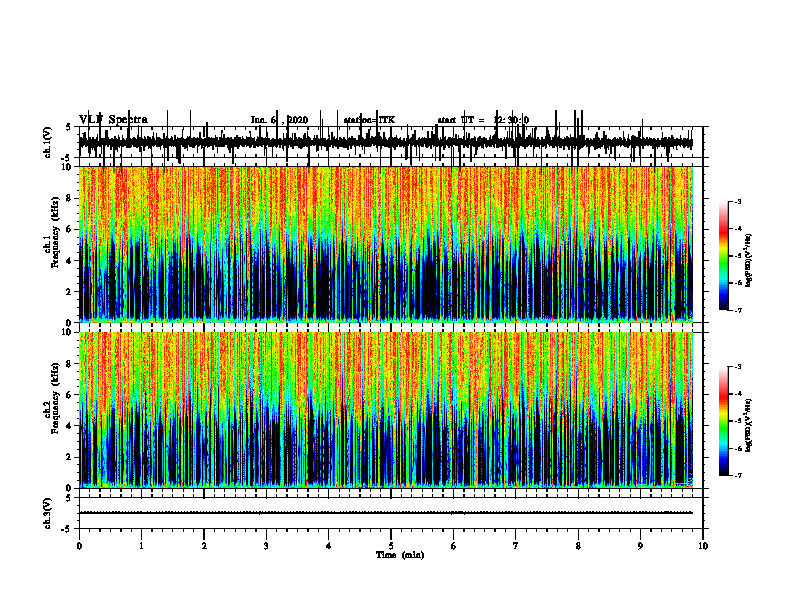Click time axis tick label "1"
Image resolution: width=792 pixels, height=612 pixels.
click(x=141, y=546)
